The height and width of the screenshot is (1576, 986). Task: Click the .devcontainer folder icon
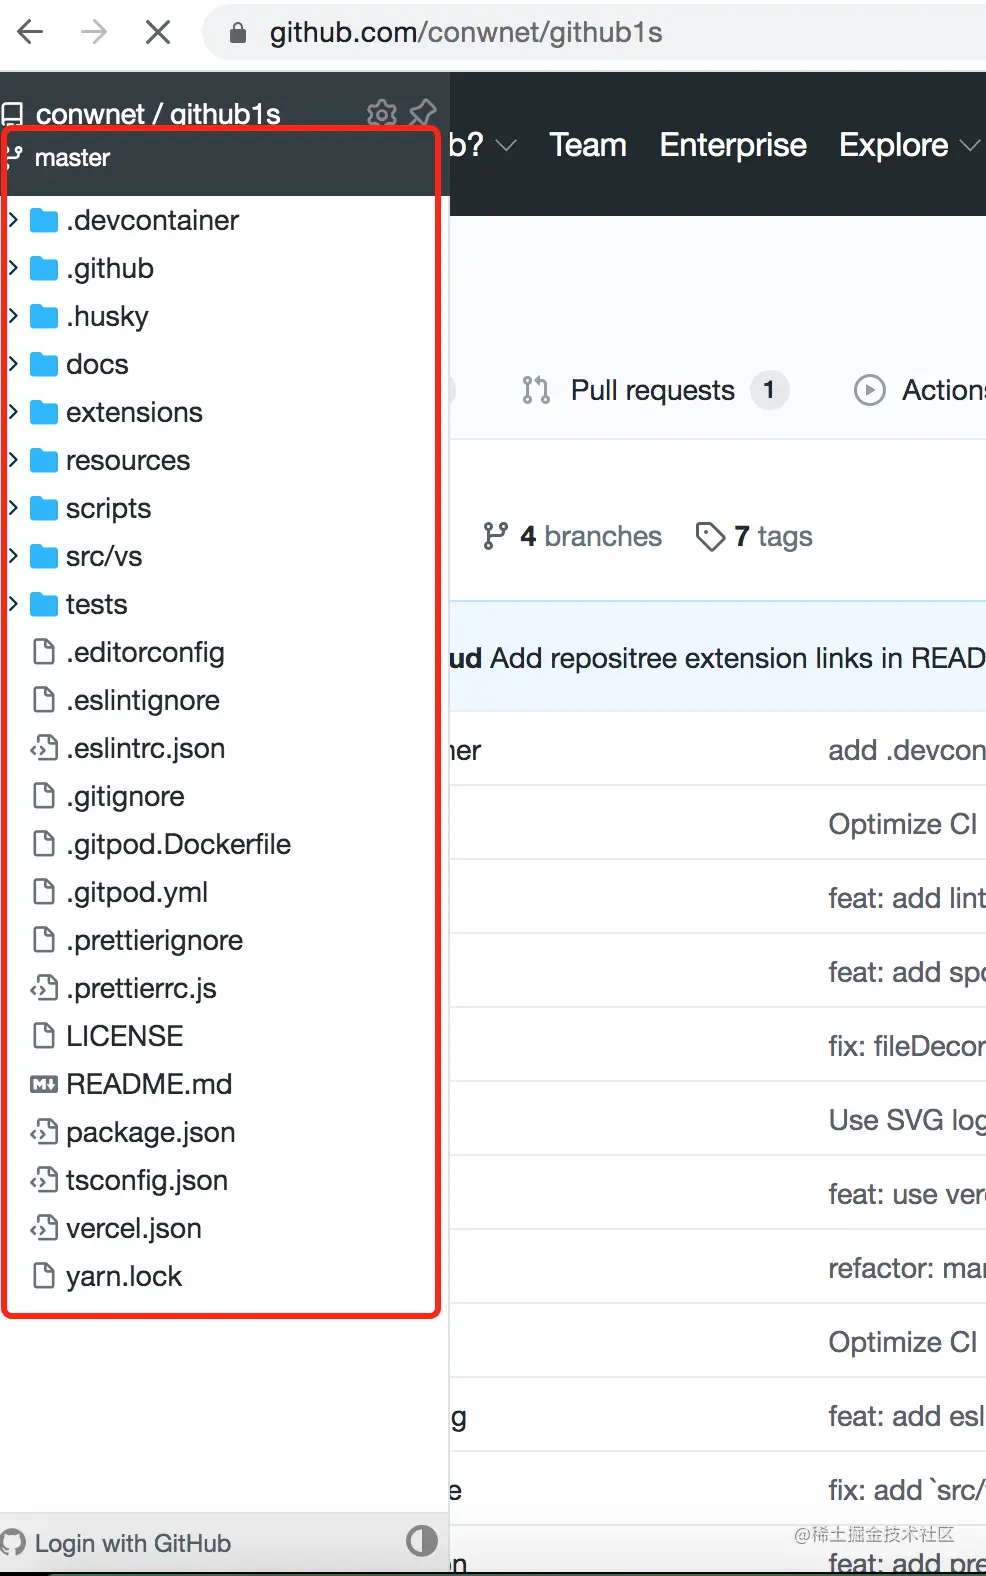click(x=44, y=220)
